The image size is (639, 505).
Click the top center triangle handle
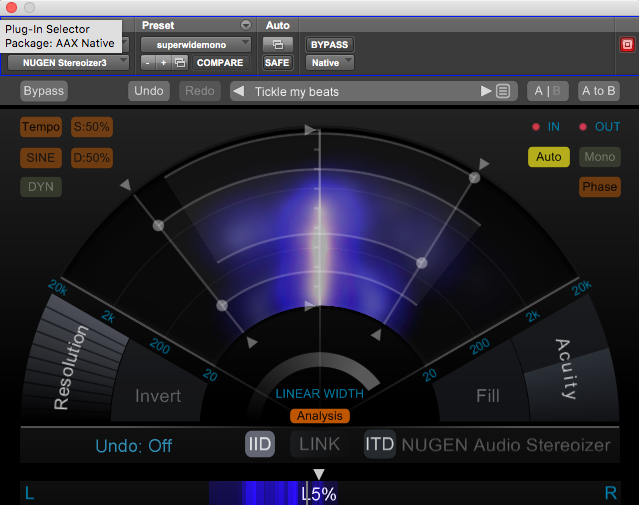[310, 130]
